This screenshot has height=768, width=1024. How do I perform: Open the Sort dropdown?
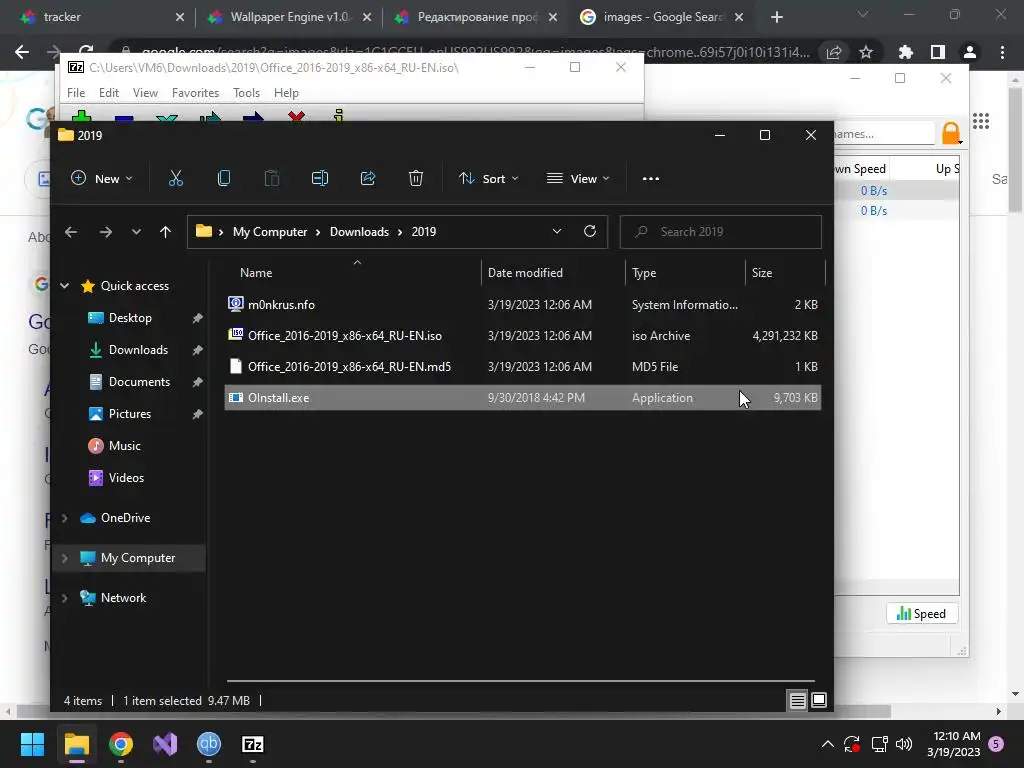tap(488, 178)
